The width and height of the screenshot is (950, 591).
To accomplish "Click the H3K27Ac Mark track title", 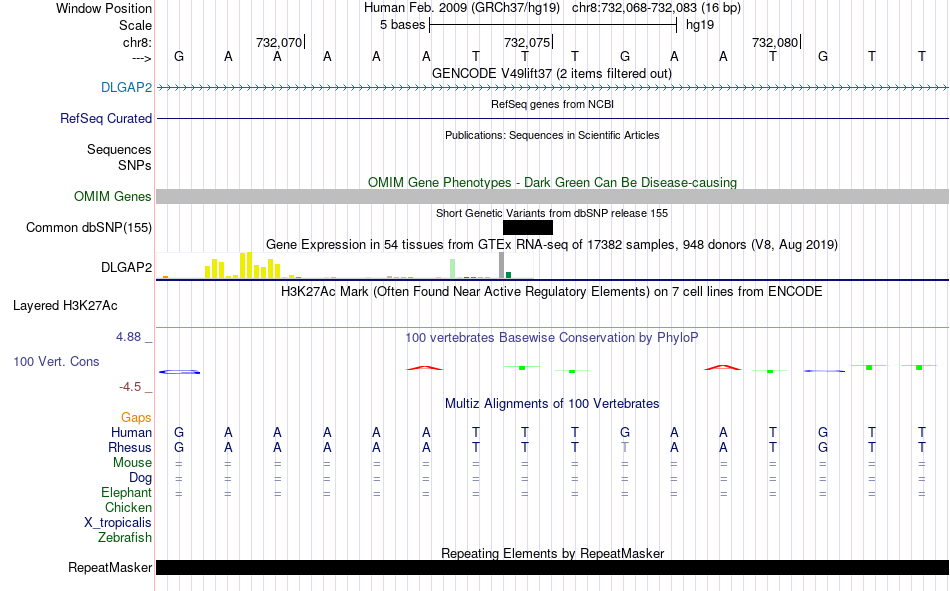I will pos(552,292).
